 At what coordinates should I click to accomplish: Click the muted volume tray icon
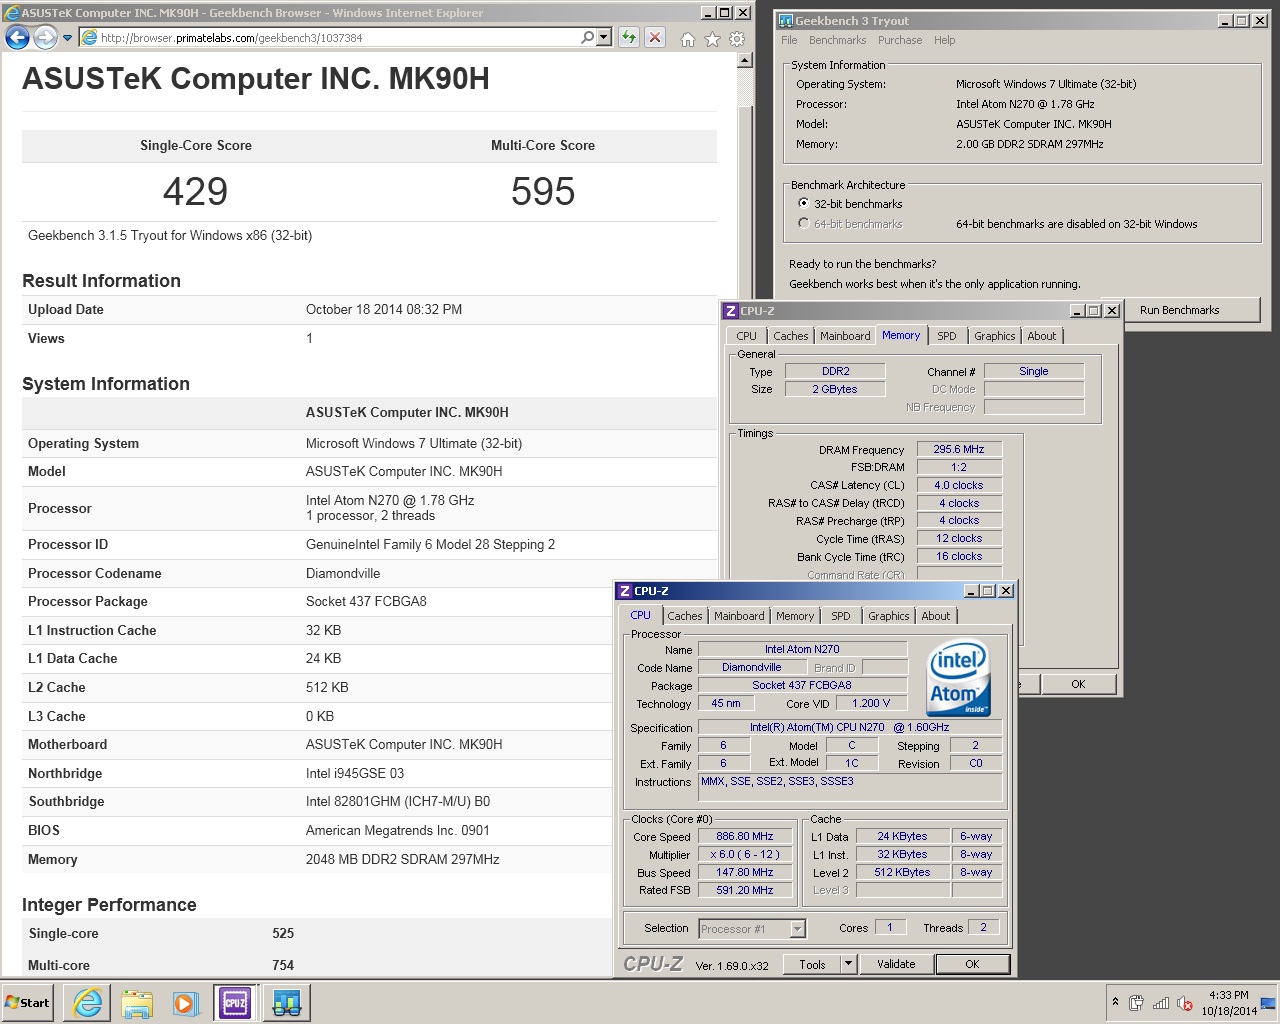click(1185, 1003)
